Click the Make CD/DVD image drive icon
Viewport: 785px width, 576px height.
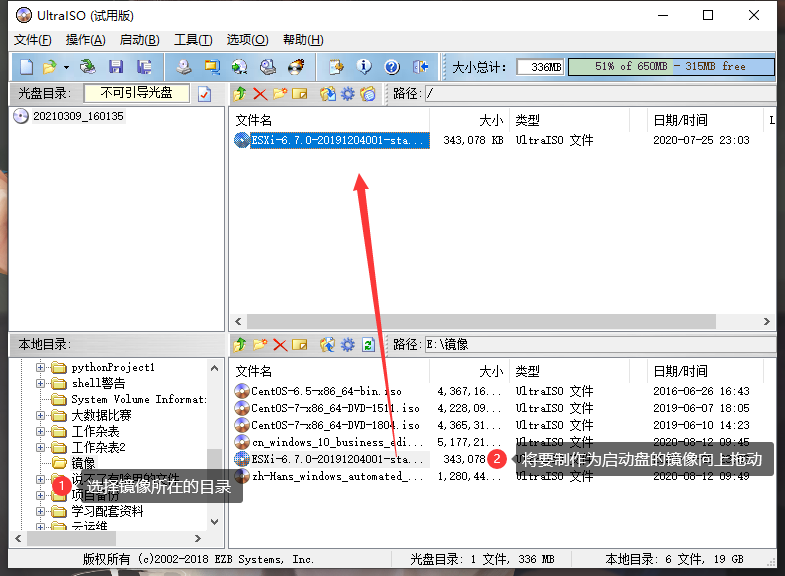[184, 67]
